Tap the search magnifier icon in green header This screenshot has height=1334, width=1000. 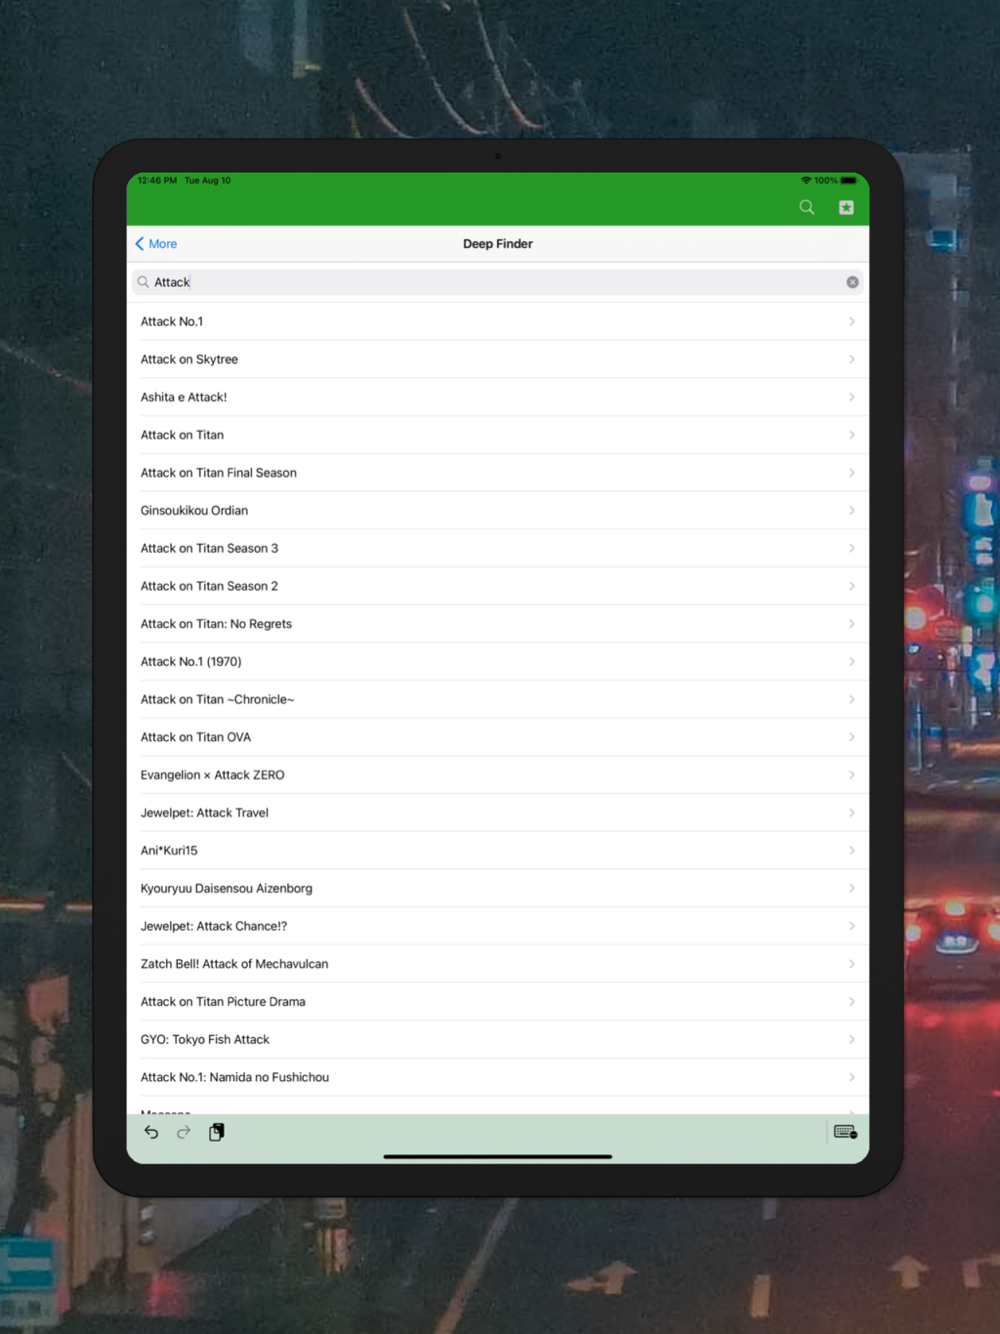[807, 207]
